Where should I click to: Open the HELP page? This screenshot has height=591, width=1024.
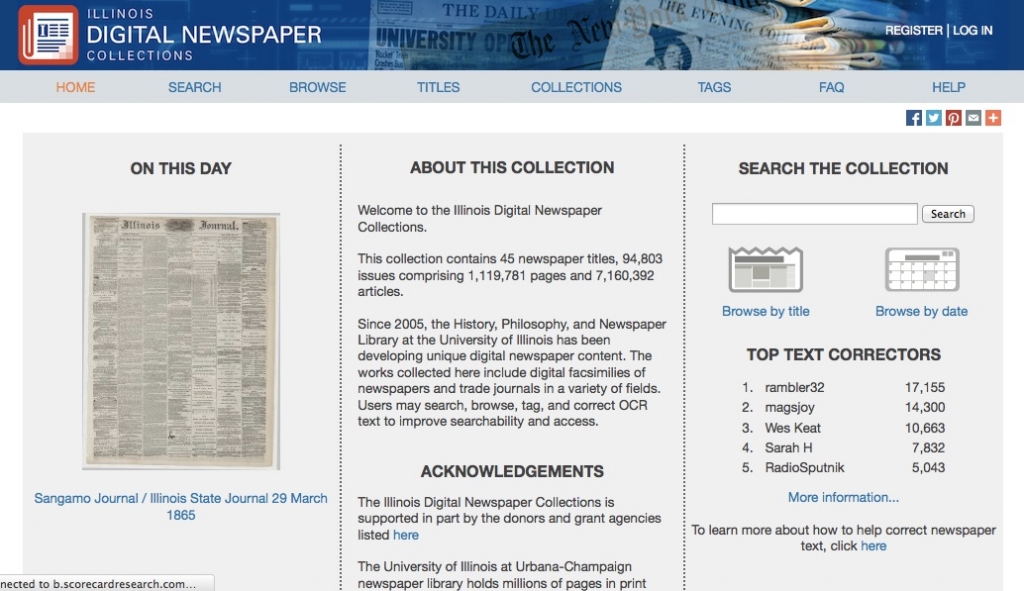click(948, 87)
